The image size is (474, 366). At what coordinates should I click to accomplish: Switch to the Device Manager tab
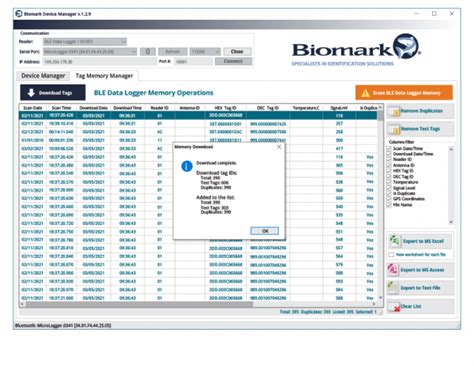[x=43, y=76]
